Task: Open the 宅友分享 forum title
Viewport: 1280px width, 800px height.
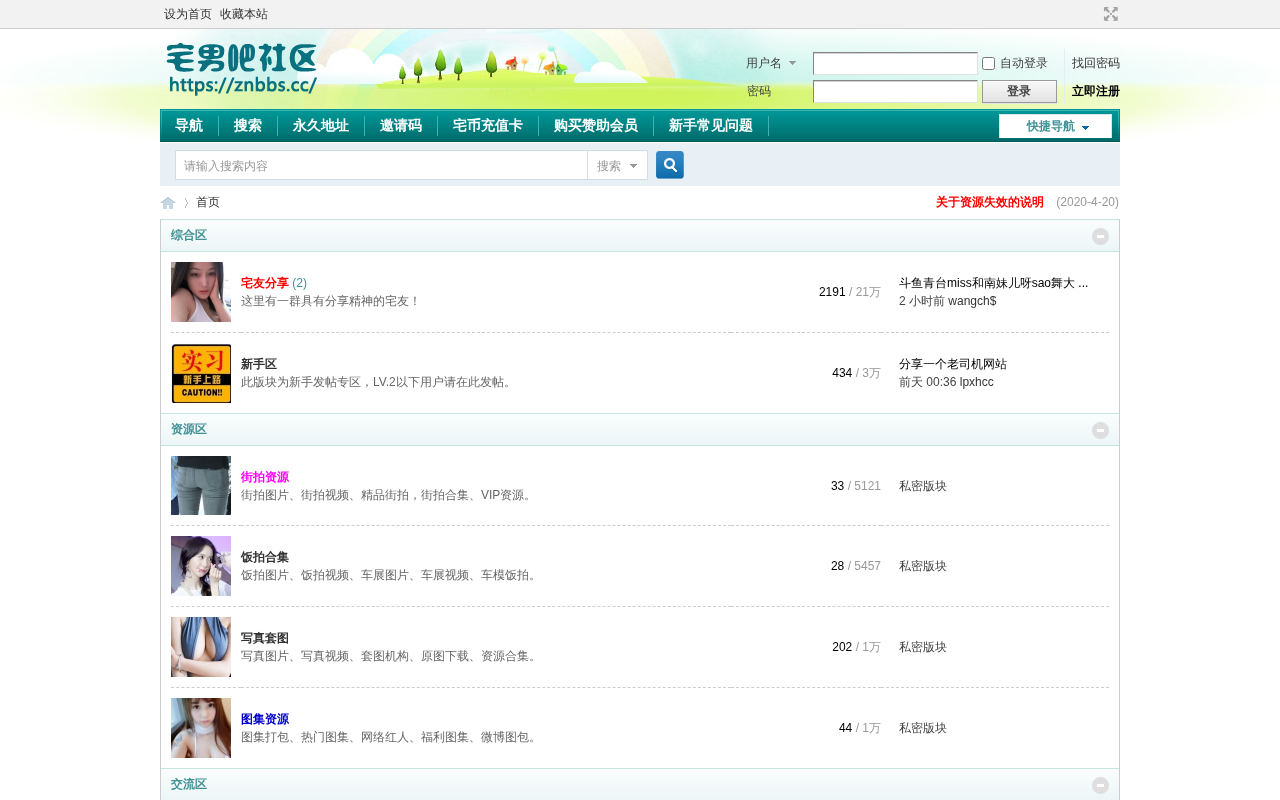Action: tap(265, 283)
